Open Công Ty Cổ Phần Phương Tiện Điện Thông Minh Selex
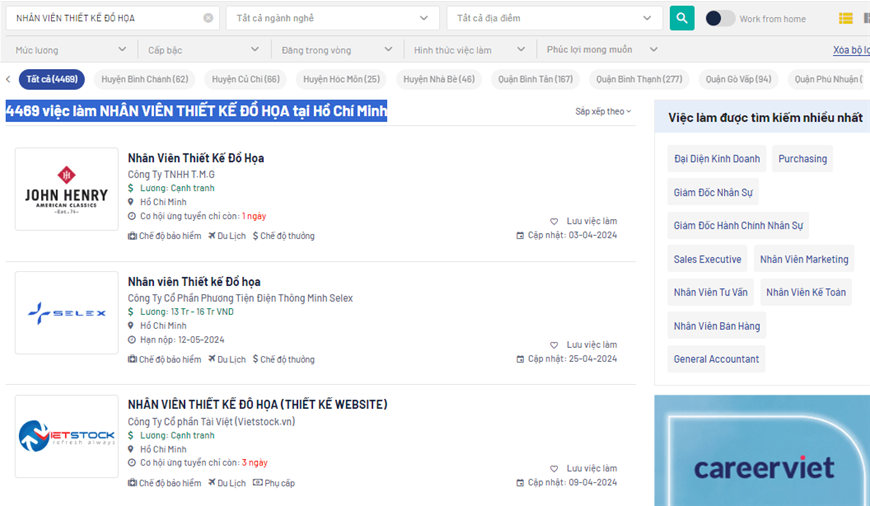The height and width of the screenshot is (506, 870). (240, 298)
